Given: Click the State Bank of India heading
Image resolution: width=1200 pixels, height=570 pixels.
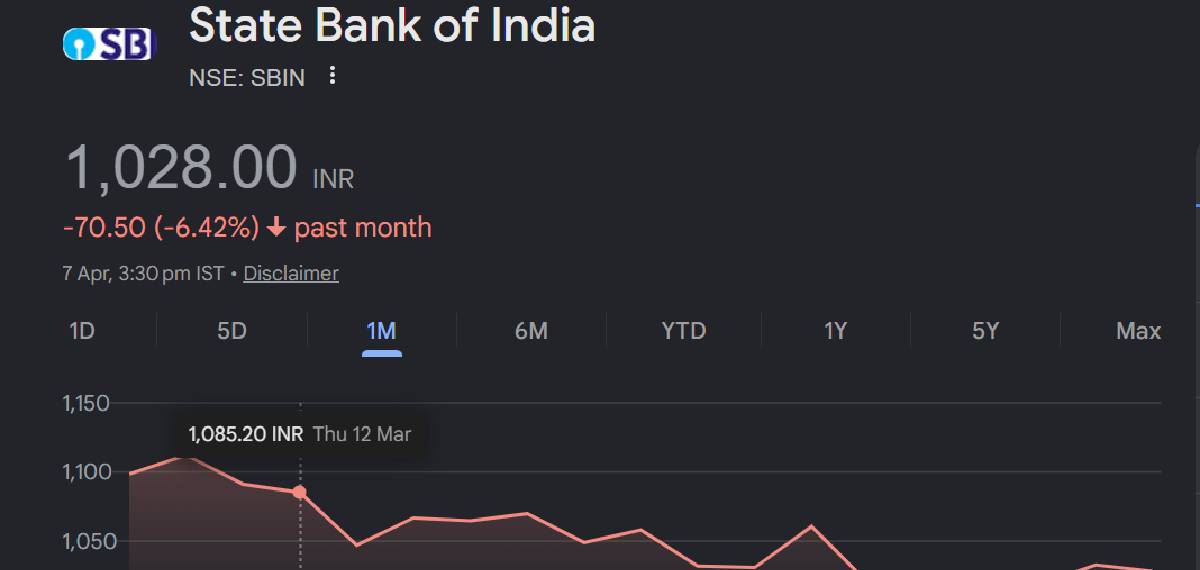Looking at the screenshot, I should click(392, 26).
